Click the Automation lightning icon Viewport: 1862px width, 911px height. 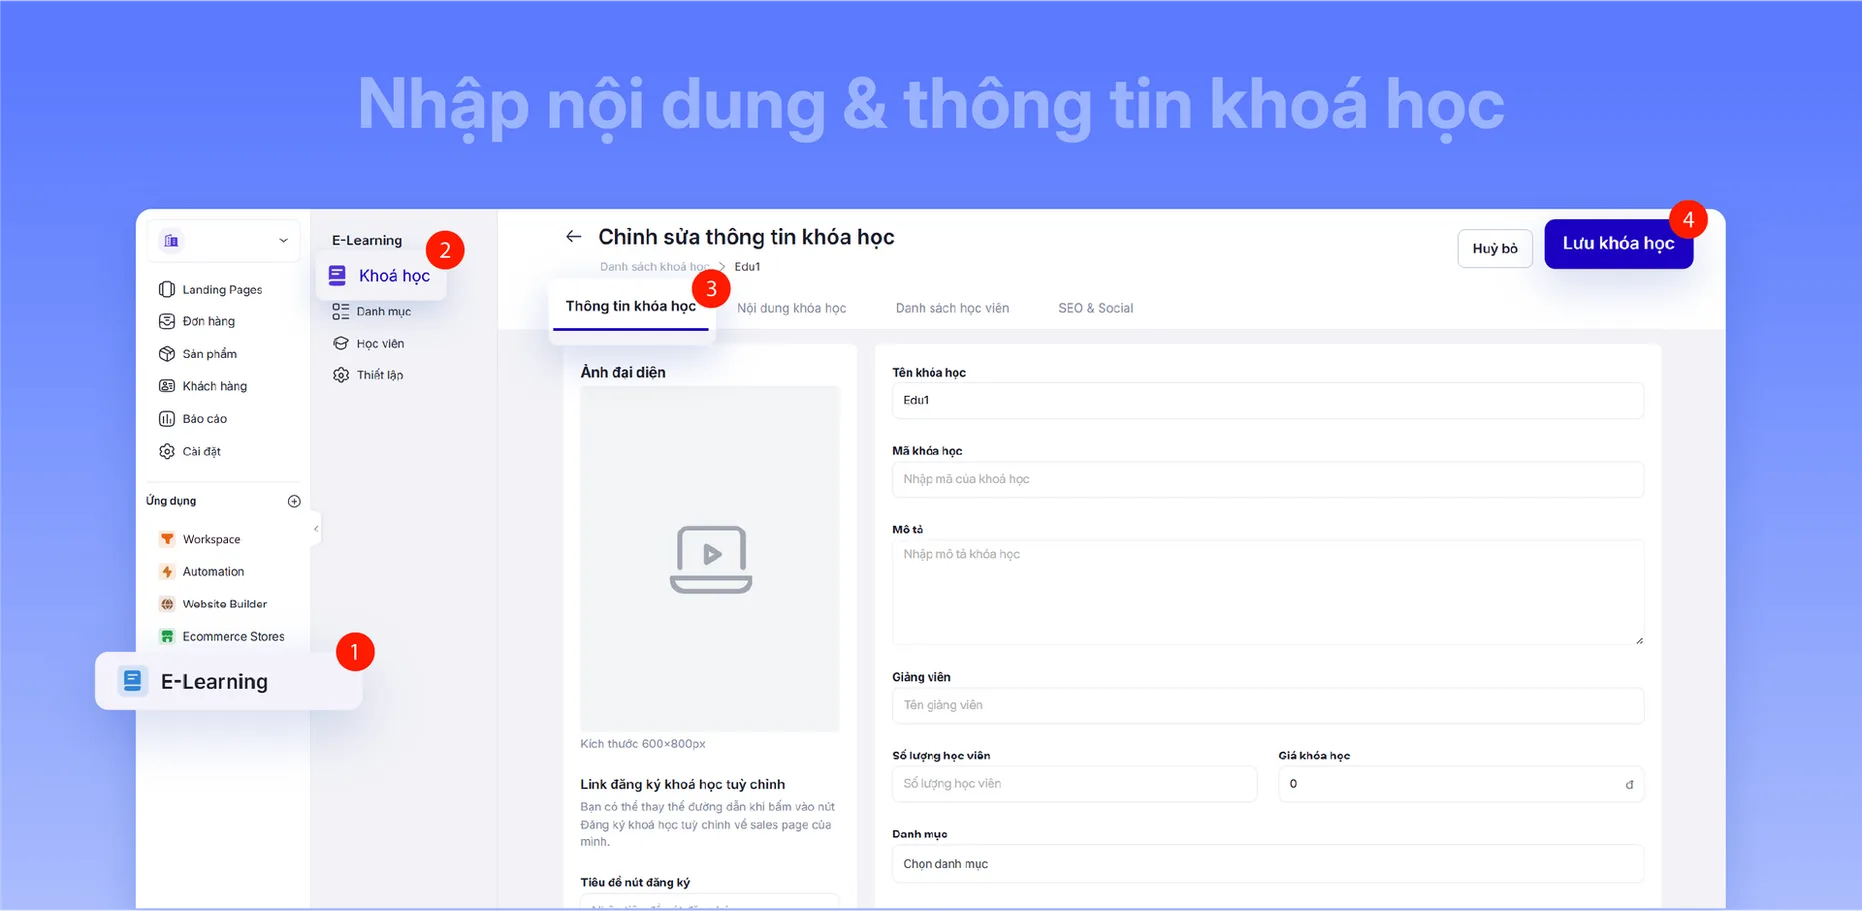coord(167,572)
